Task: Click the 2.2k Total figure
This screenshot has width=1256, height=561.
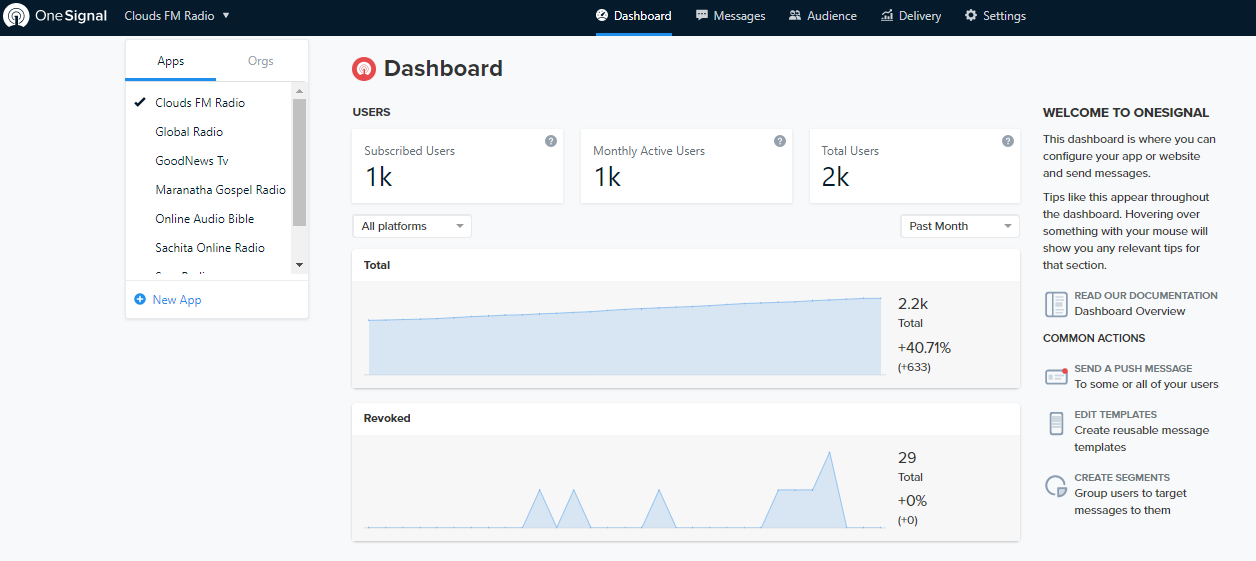Action: pyautogui.click(x=913, y=304)
